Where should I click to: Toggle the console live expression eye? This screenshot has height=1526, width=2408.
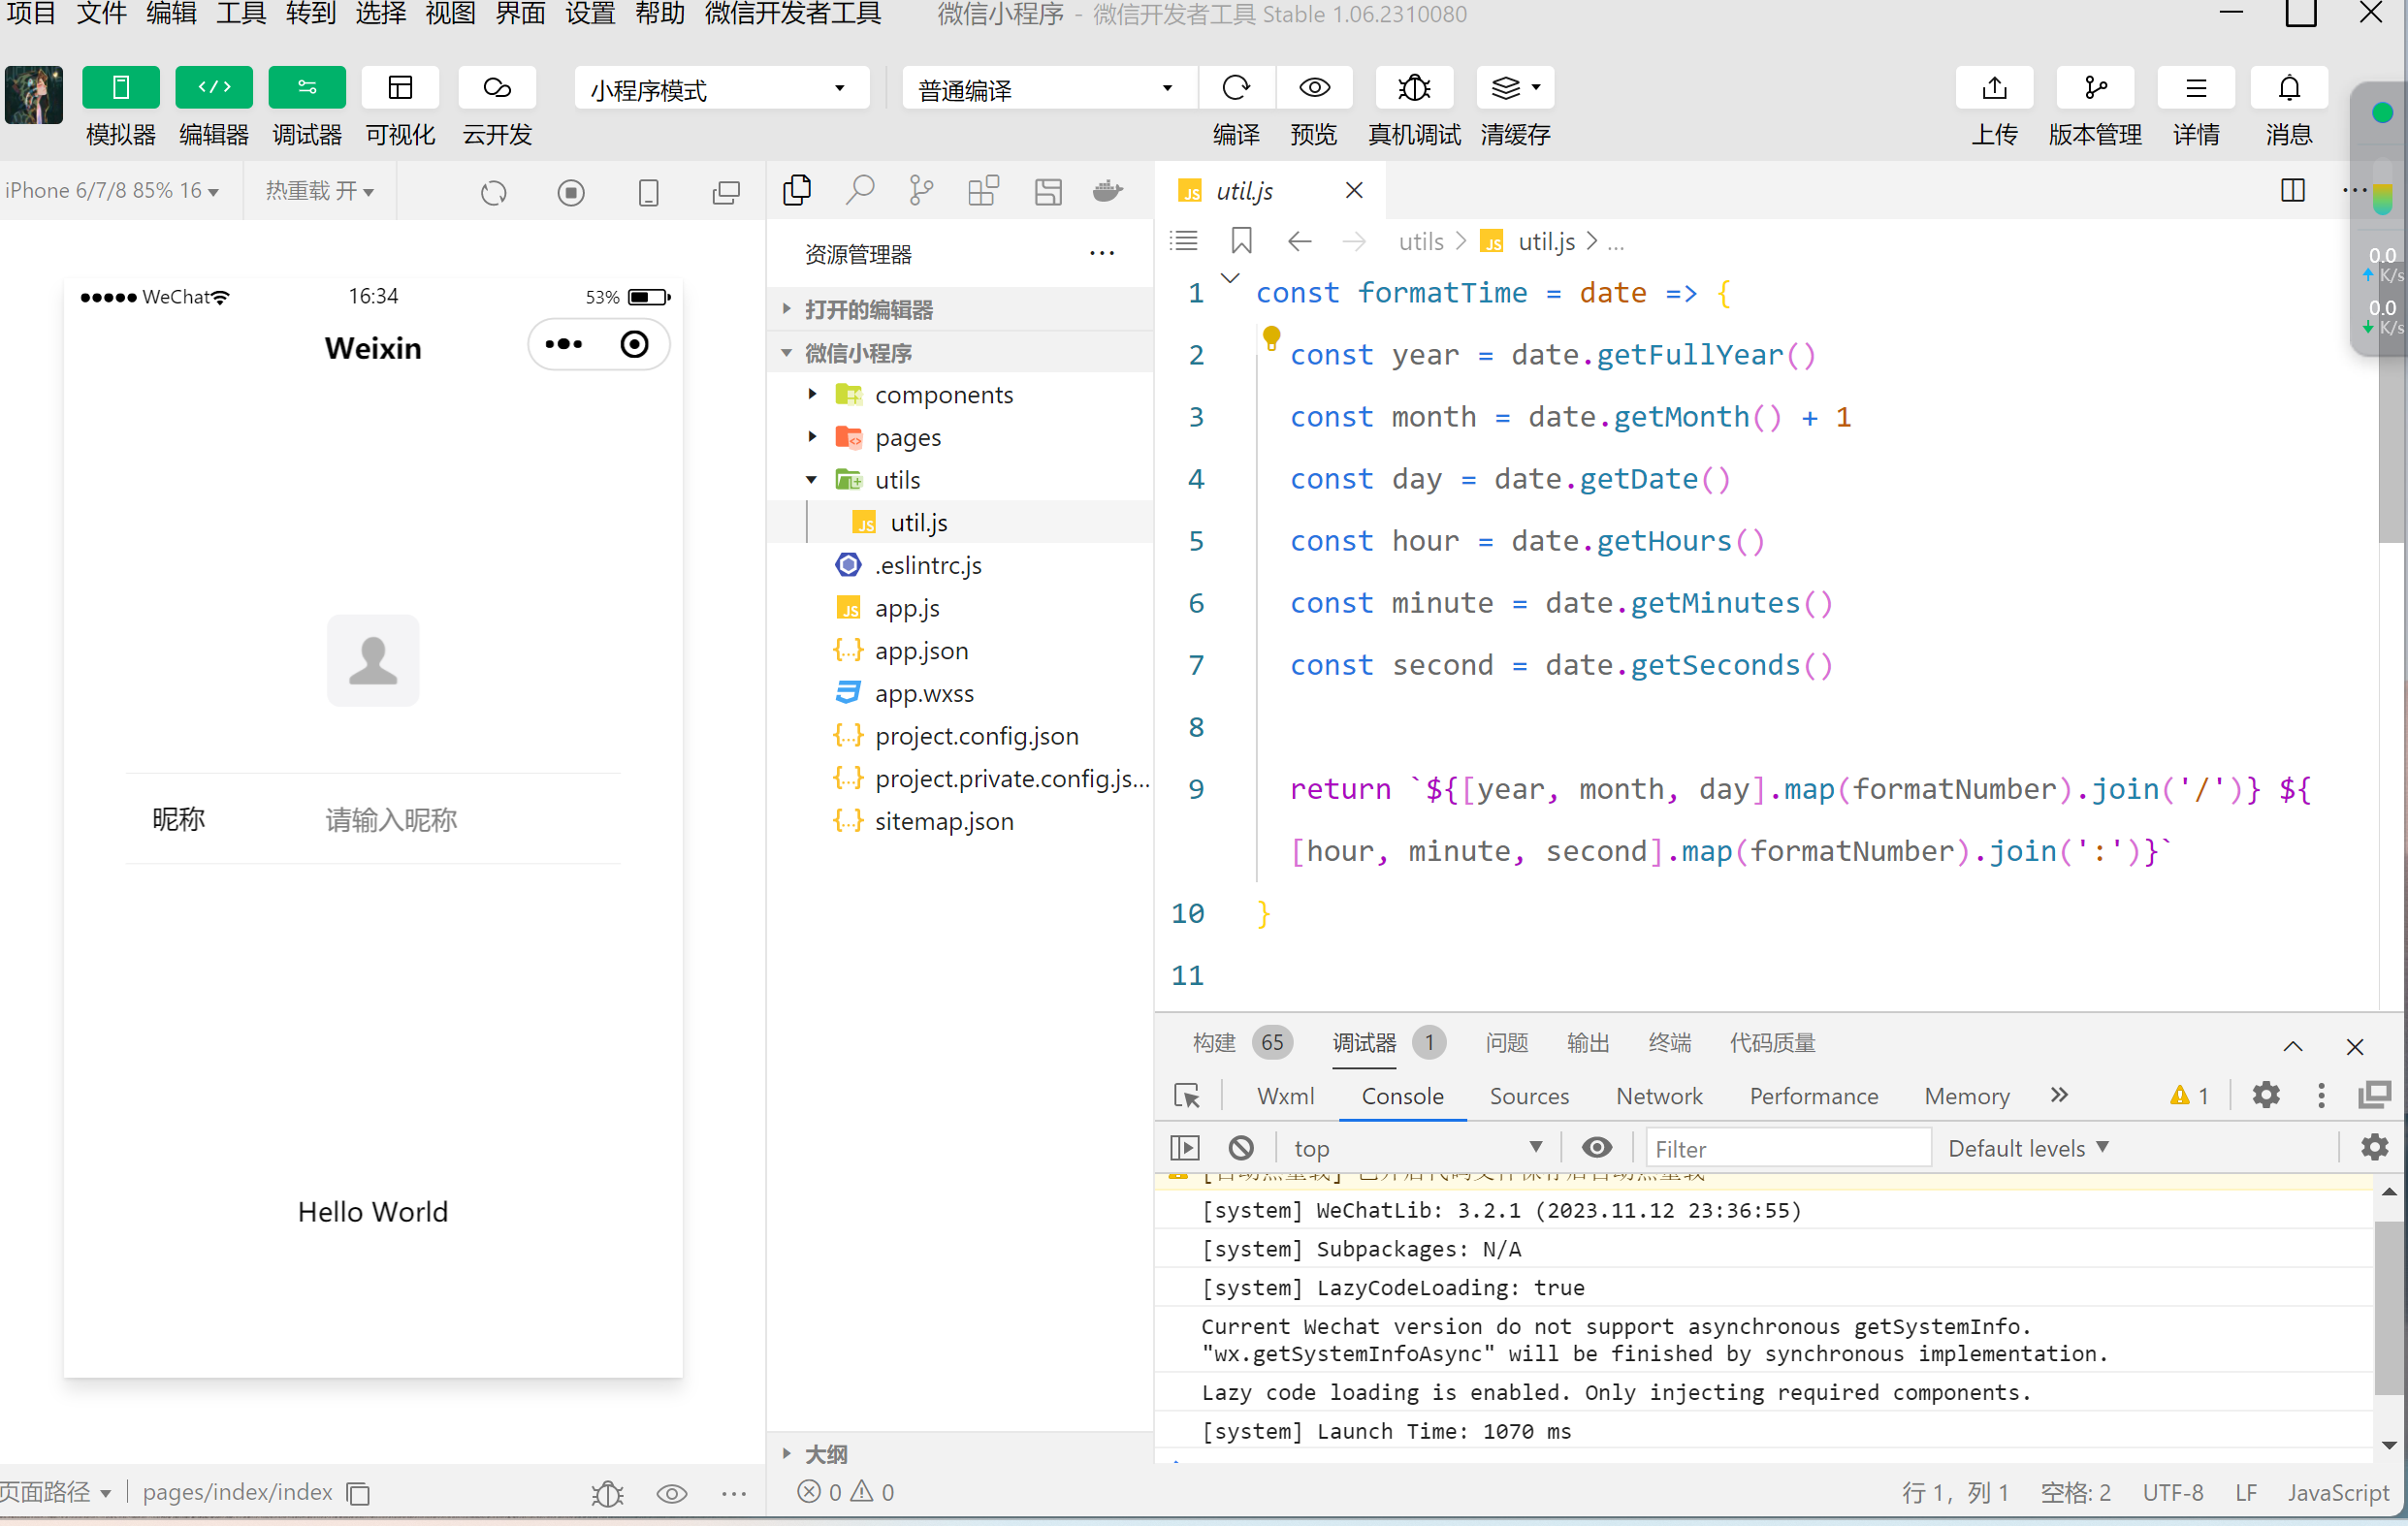click(1596, 1147)
